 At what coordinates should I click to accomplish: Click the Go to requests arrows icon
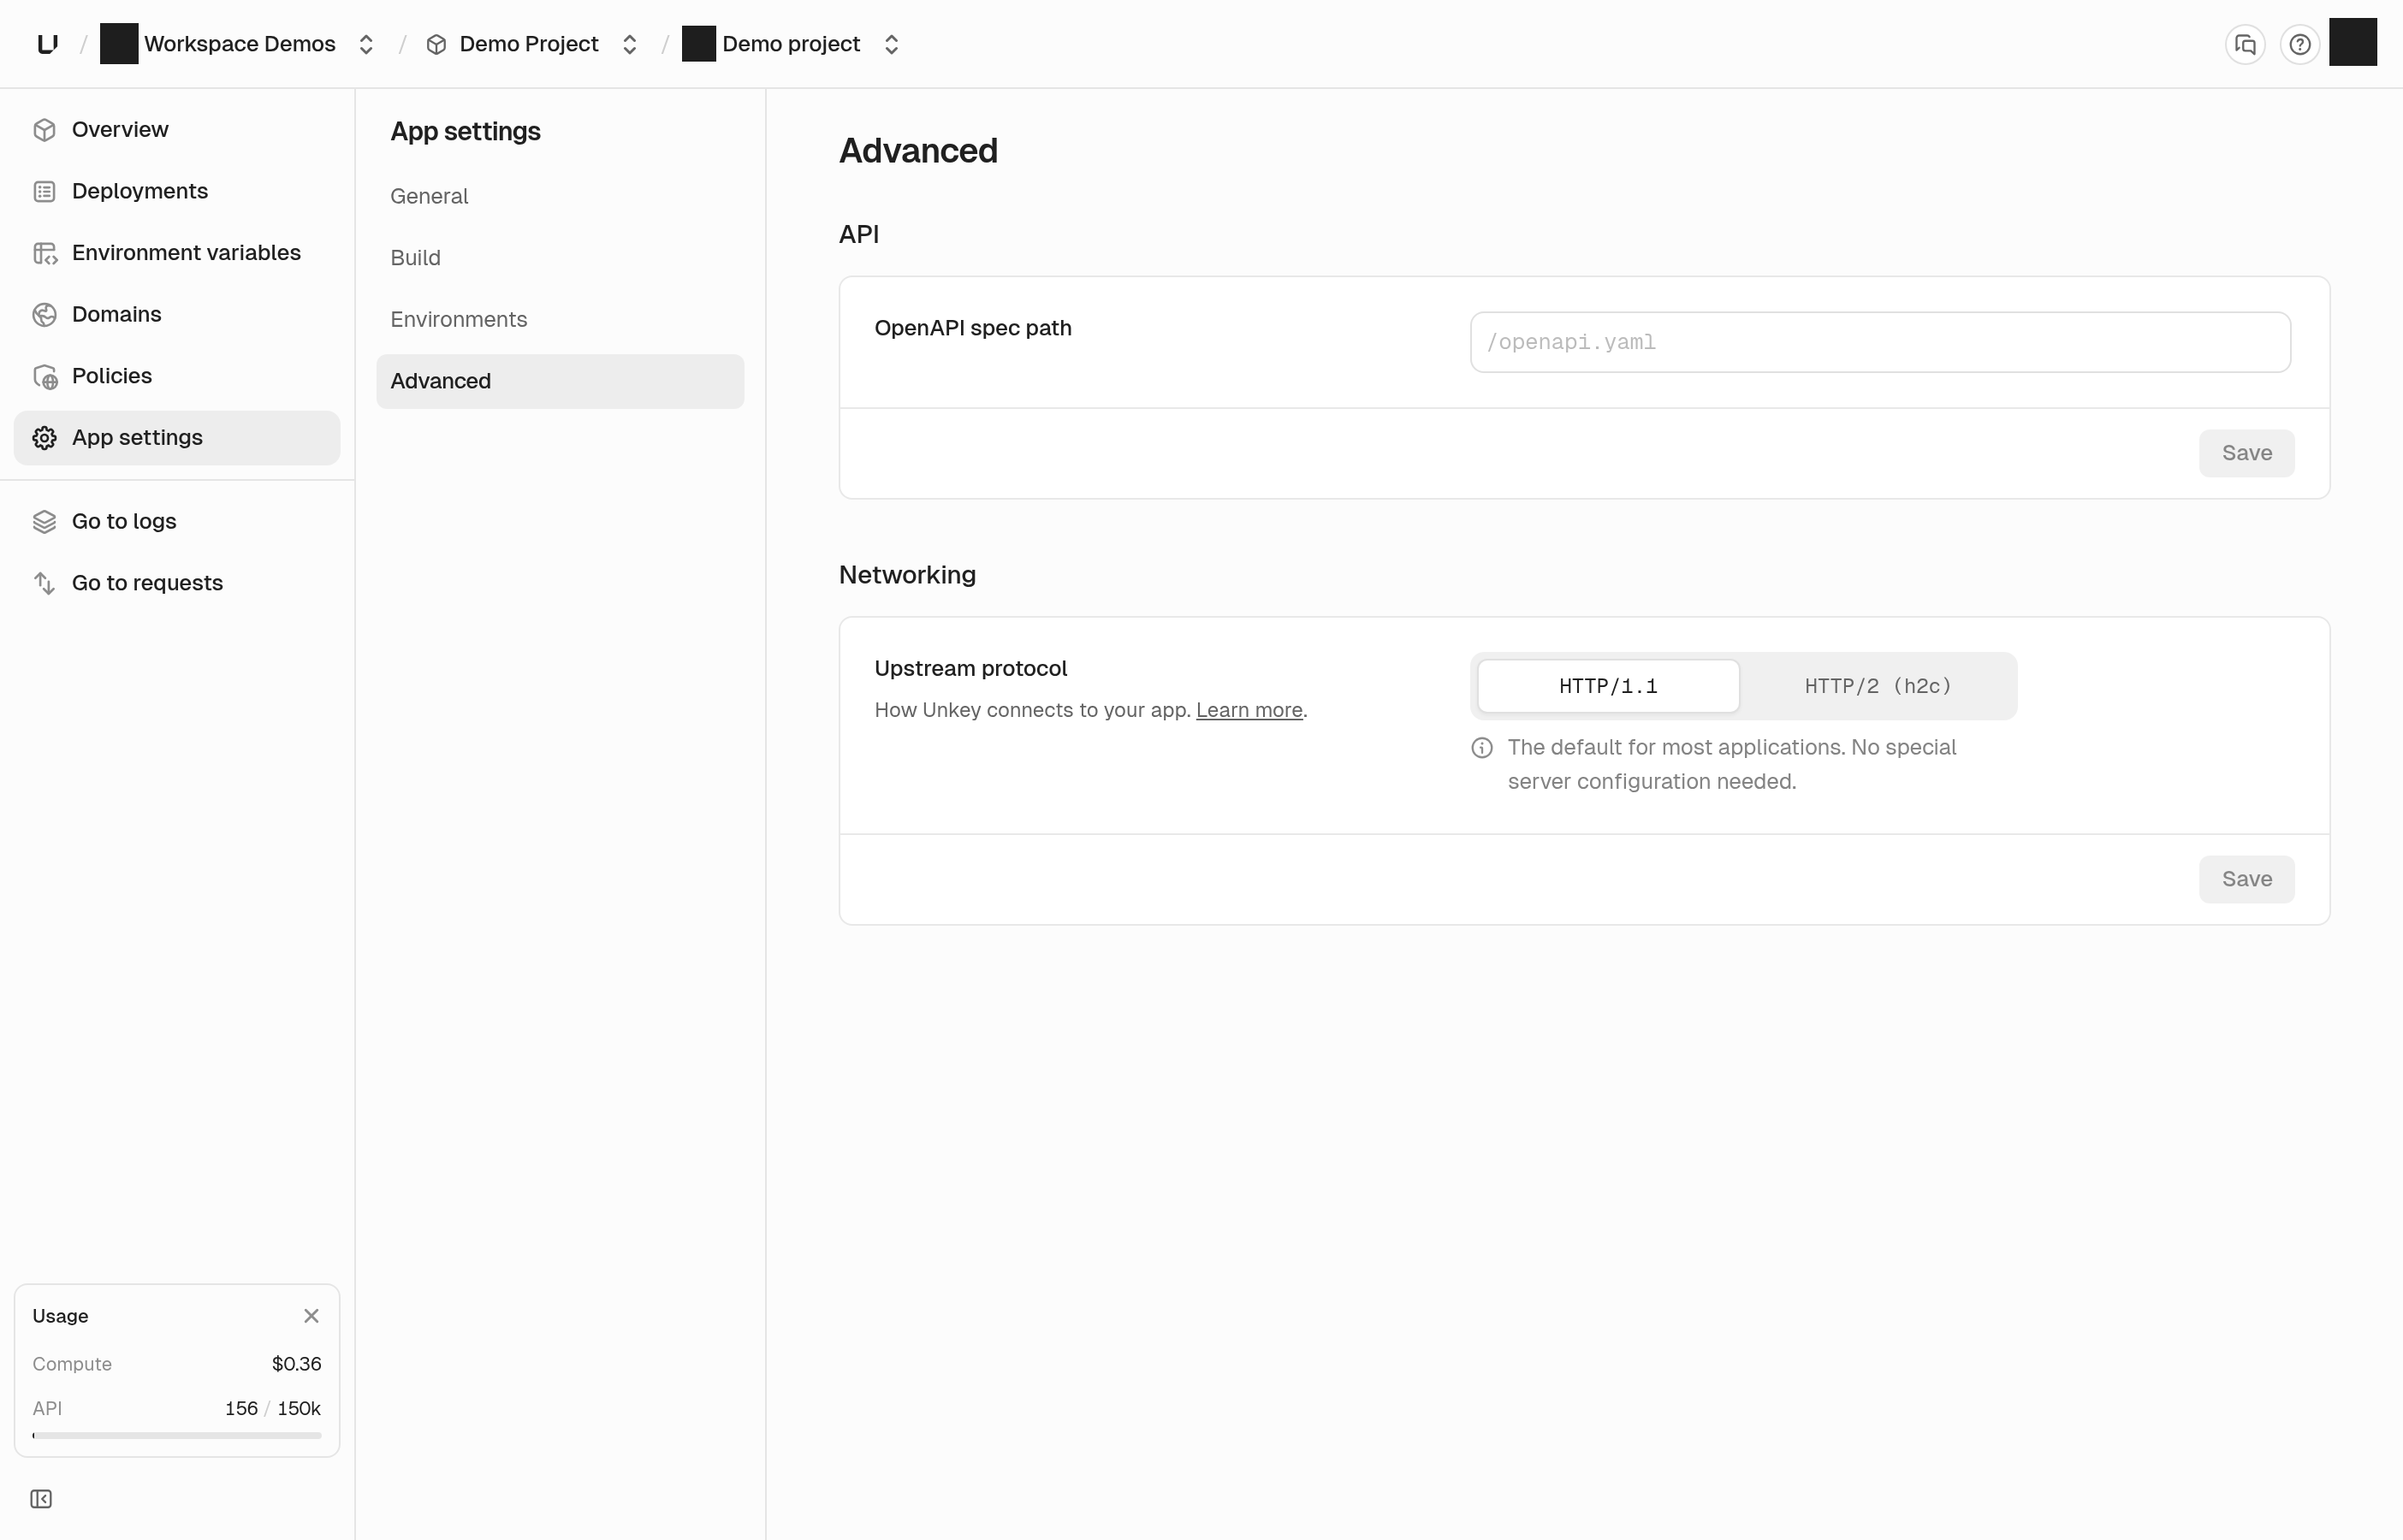pos(44,583)
